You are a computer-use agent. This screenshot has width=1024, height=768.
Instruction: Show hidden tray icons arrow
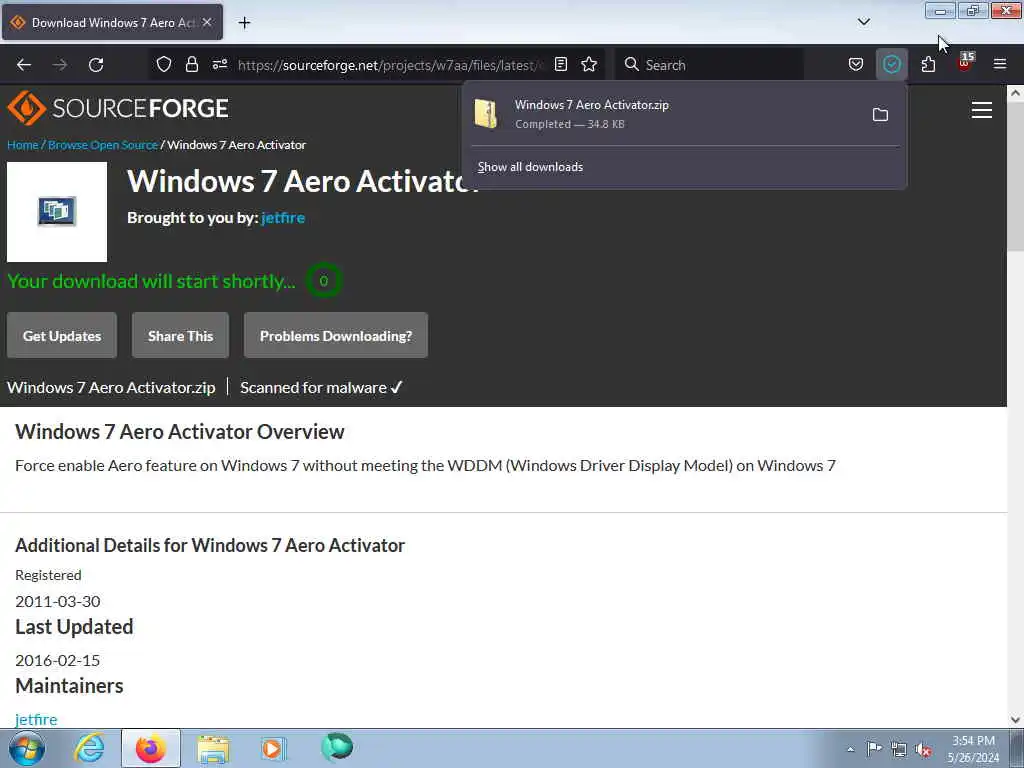click(x=850, y=749)
